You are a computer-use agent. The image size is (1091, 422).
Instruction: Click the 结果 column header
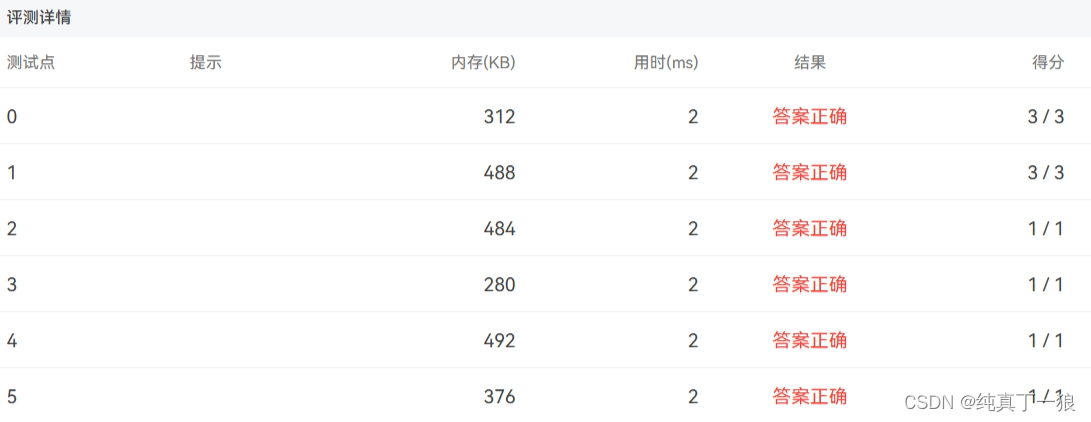coord(810,63)
